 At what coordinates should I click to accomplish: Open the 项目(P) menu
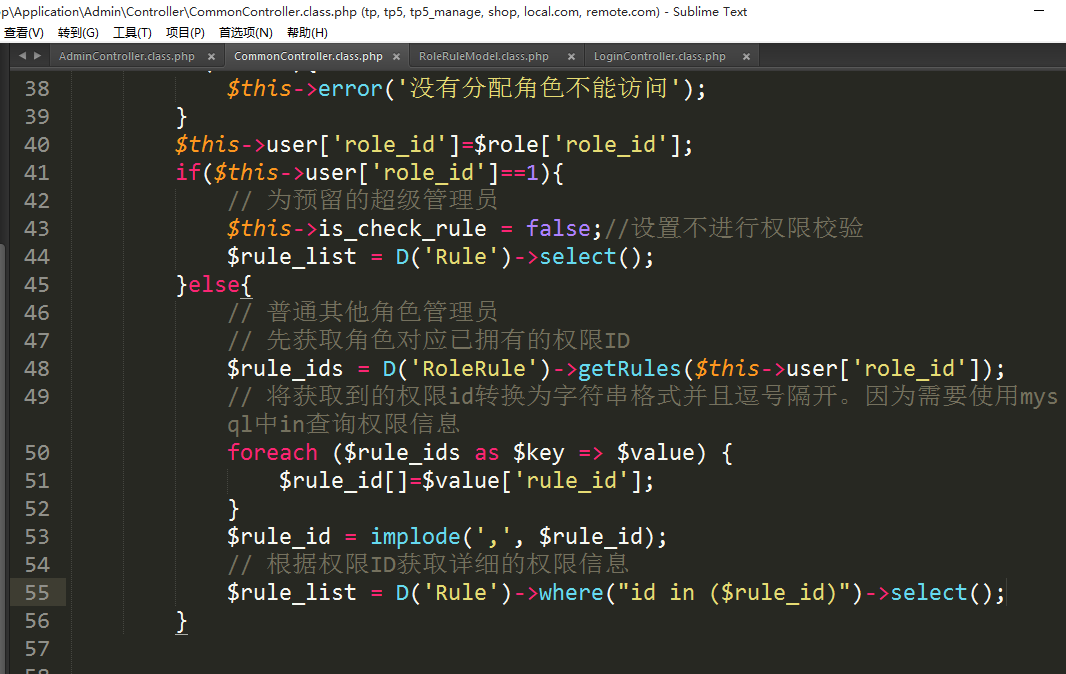[x=185, y=33]
